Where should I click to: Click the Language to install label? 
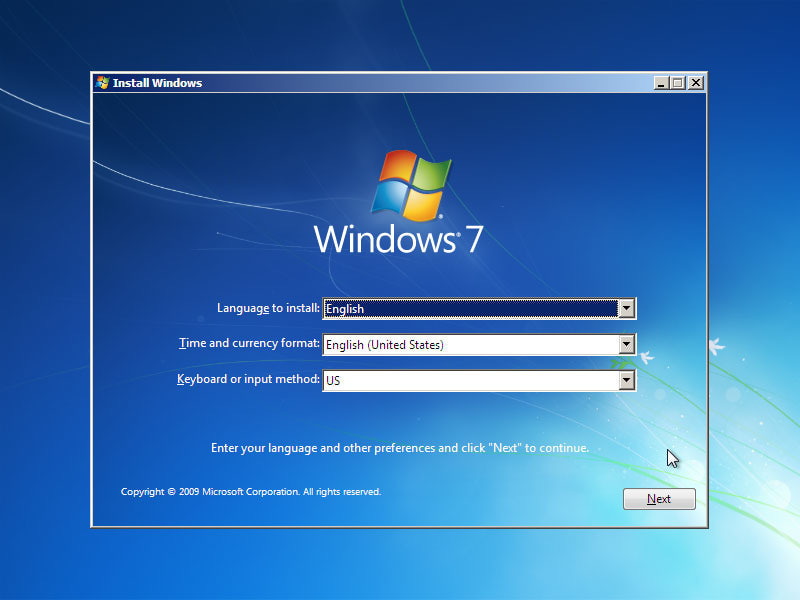(266, 308)
